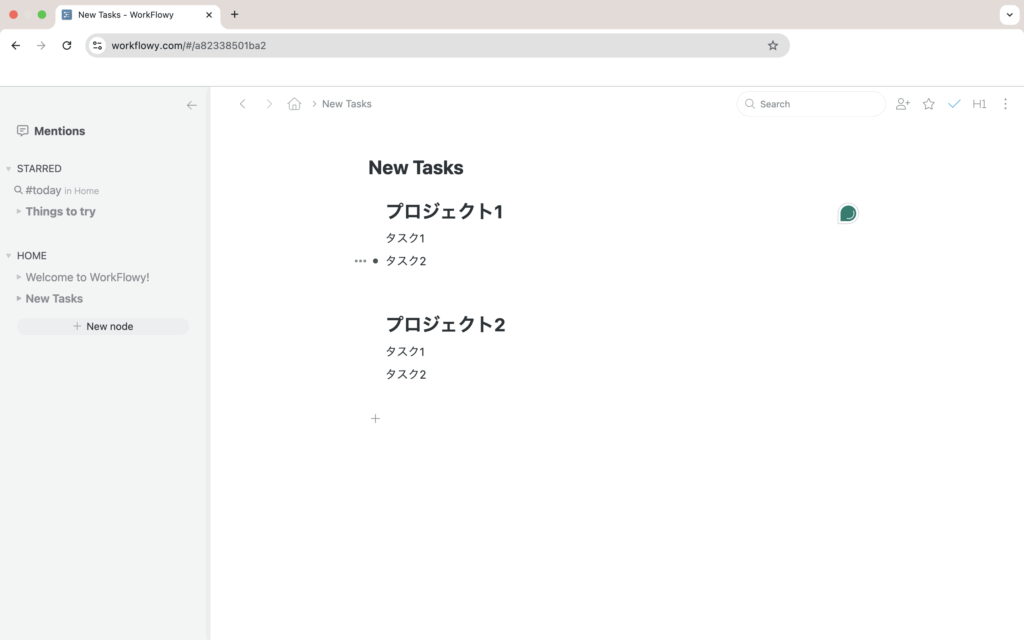Star the New Tasks page
This screenshot has width=1024, height=640.
point(928,104)
